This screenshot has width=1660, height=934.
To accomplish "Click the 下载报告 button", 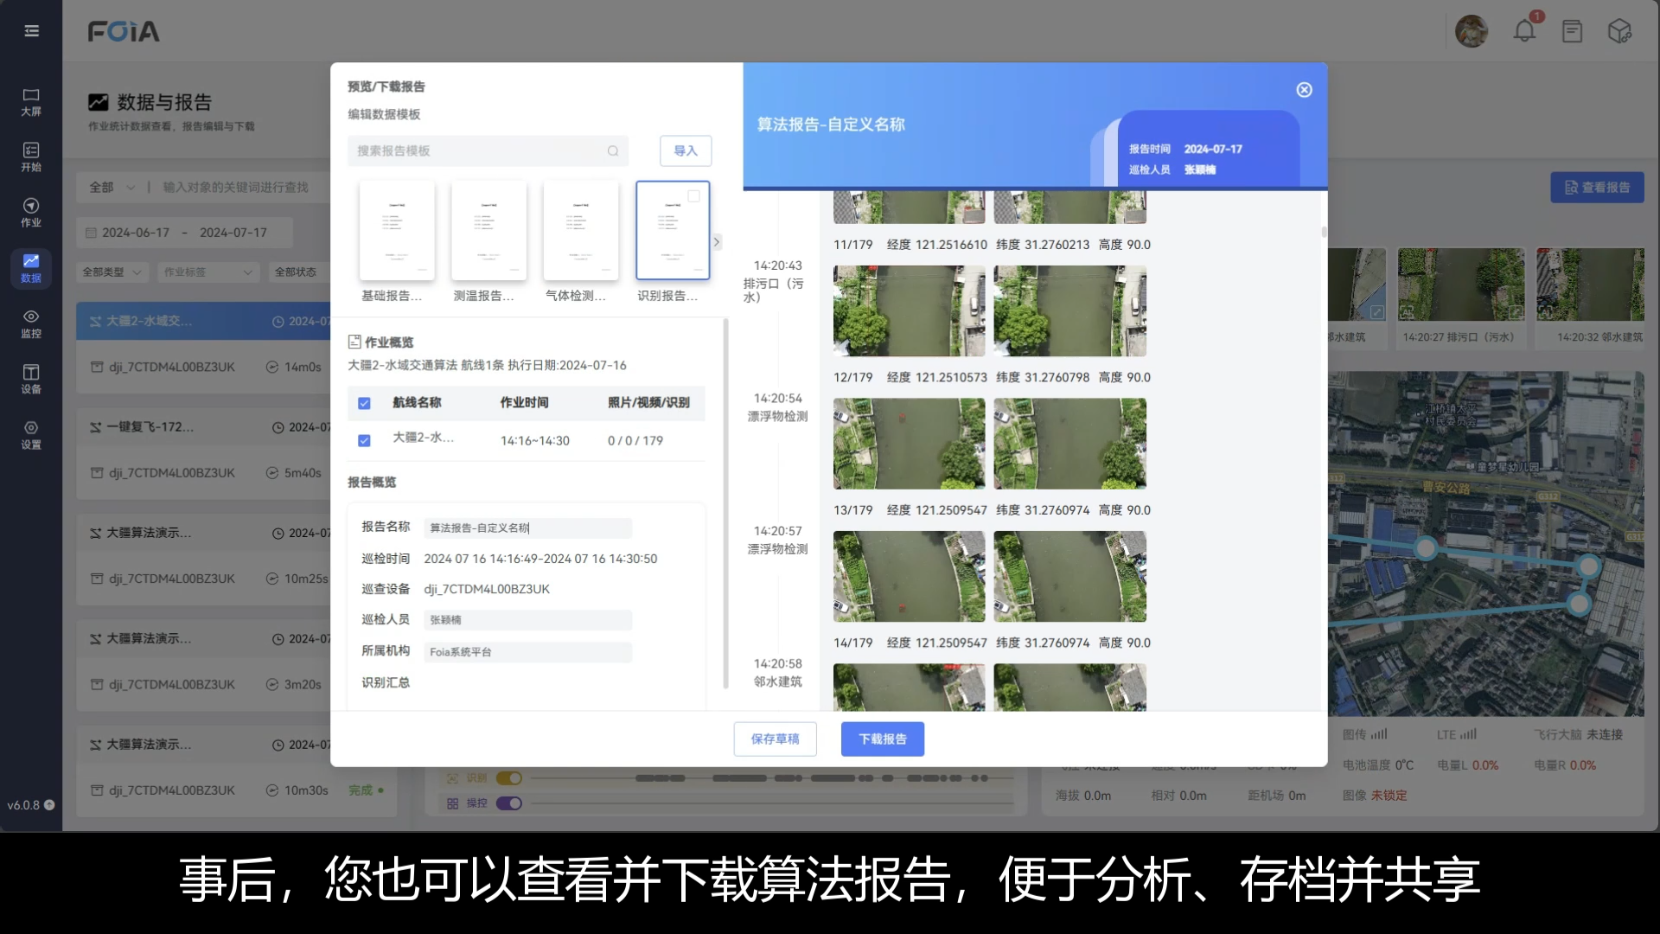I will coord(882,739).
